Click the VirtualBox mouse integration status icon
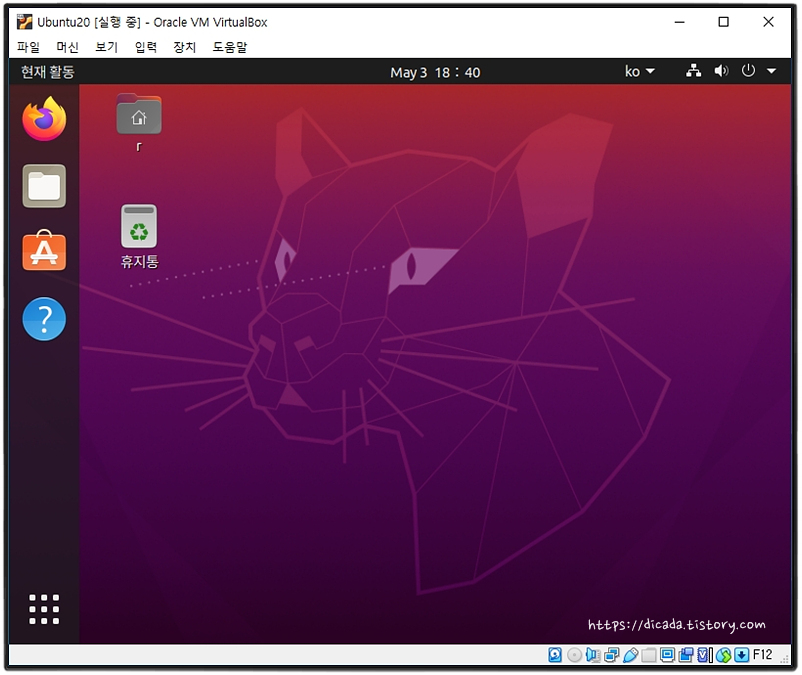This screenshot has height=675, width=802. click(723, 655)
